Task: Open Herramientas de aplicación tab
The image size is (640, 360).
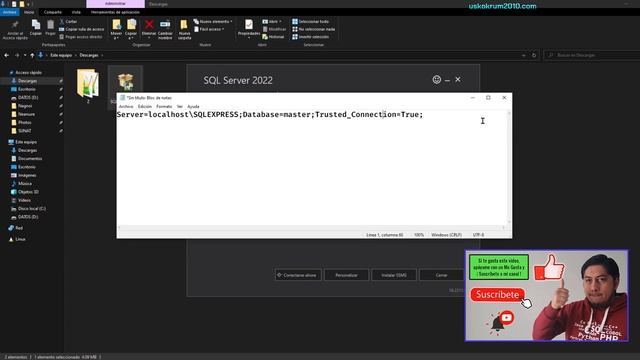Action: pos(115,12)
